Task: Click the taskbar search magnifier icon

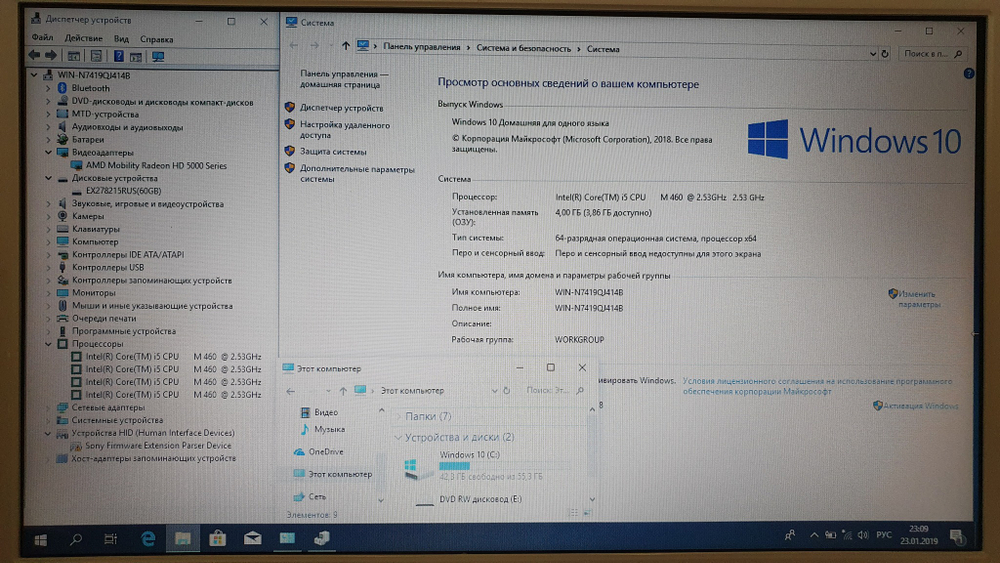Action: pyautogui.click(x=76, y=540)
